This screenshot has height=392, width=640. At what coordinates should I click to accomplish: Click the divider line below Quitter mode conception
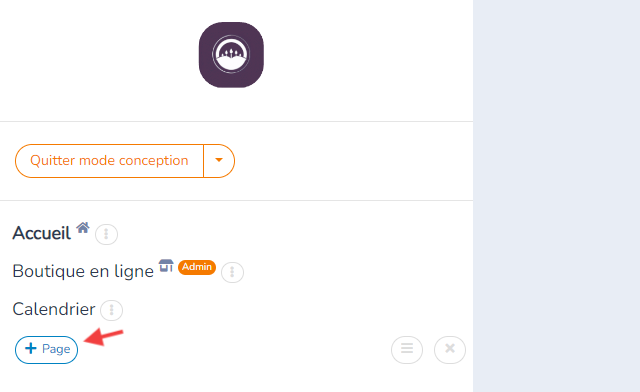(x=236, y=200)
